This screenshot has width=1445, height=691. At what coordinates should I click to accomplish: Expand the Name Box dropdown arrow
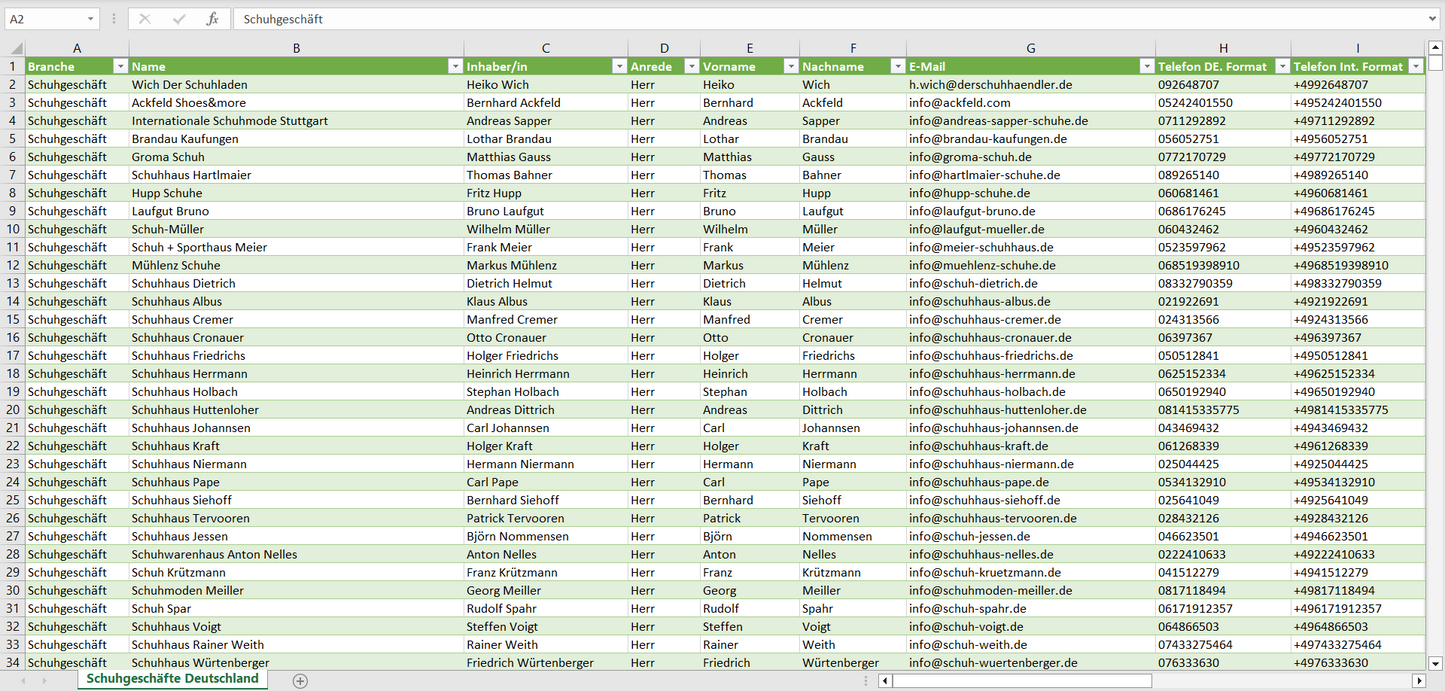pyautogui.click(x=91, y=19)
